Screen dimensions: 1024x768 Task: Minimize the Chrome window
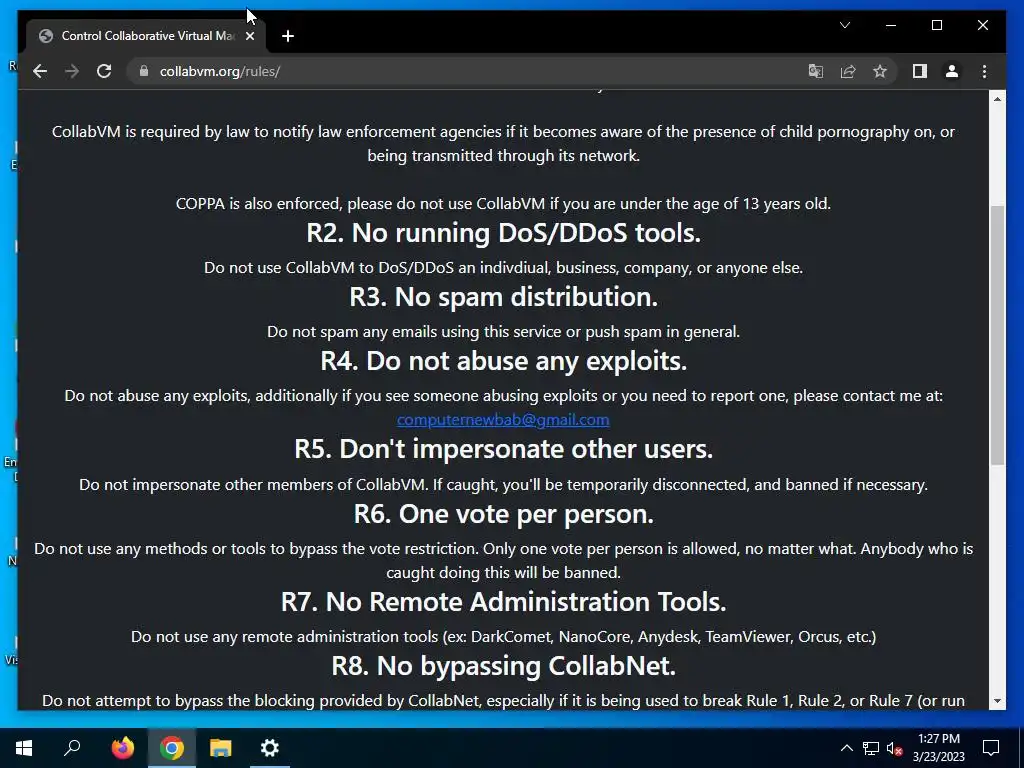[891, 25]
